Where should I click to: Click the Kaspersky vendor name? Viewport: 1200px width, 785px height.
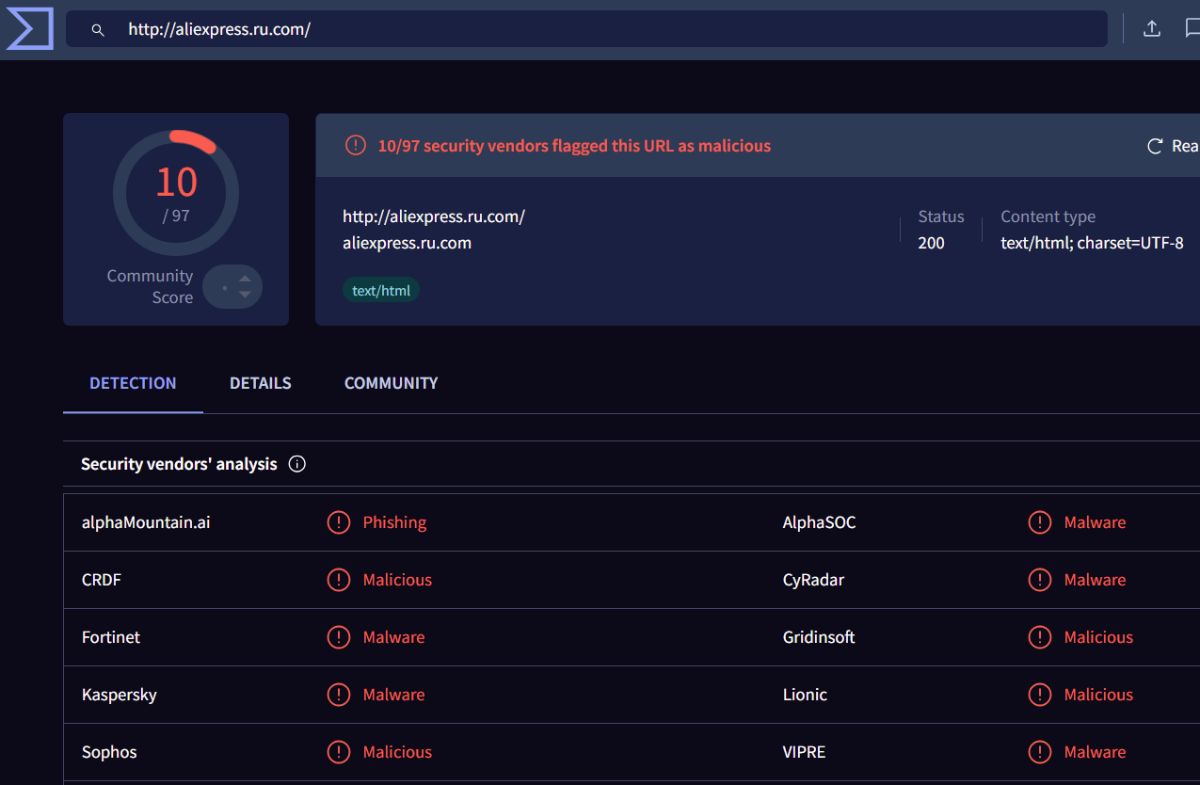click(x=119, y=694)
